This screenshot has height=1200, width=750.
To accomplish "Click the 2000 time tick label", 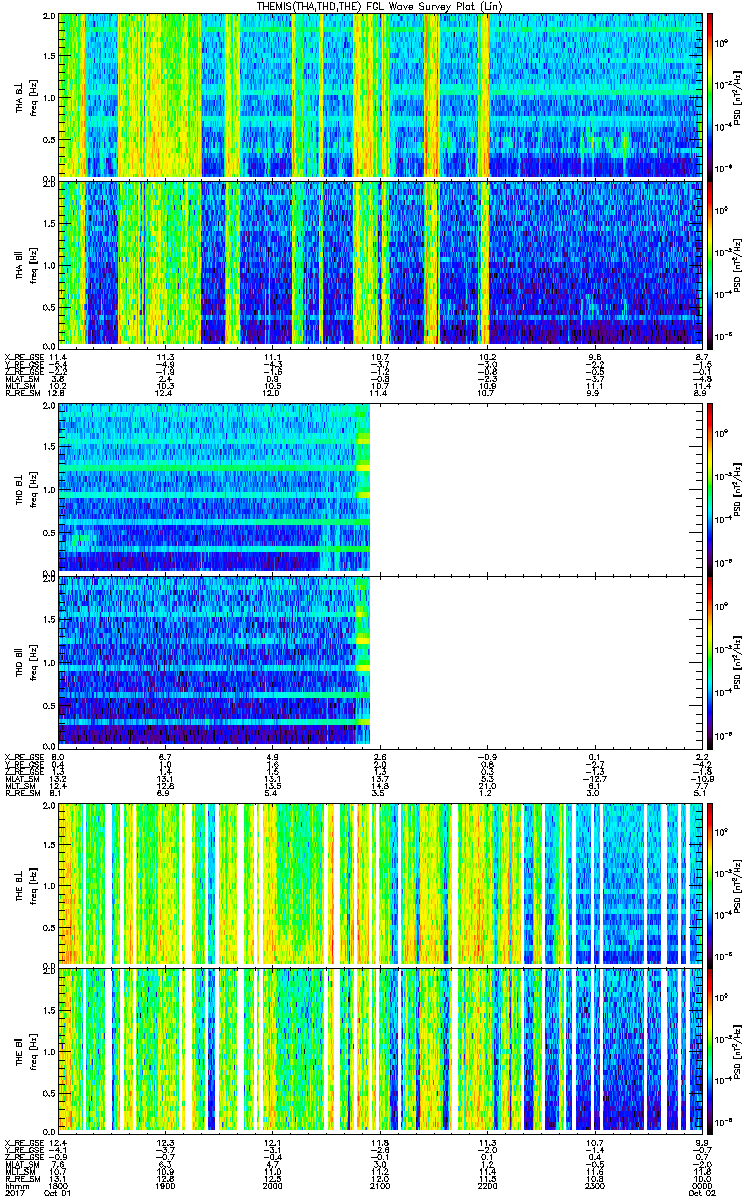I will [273, 1184].
